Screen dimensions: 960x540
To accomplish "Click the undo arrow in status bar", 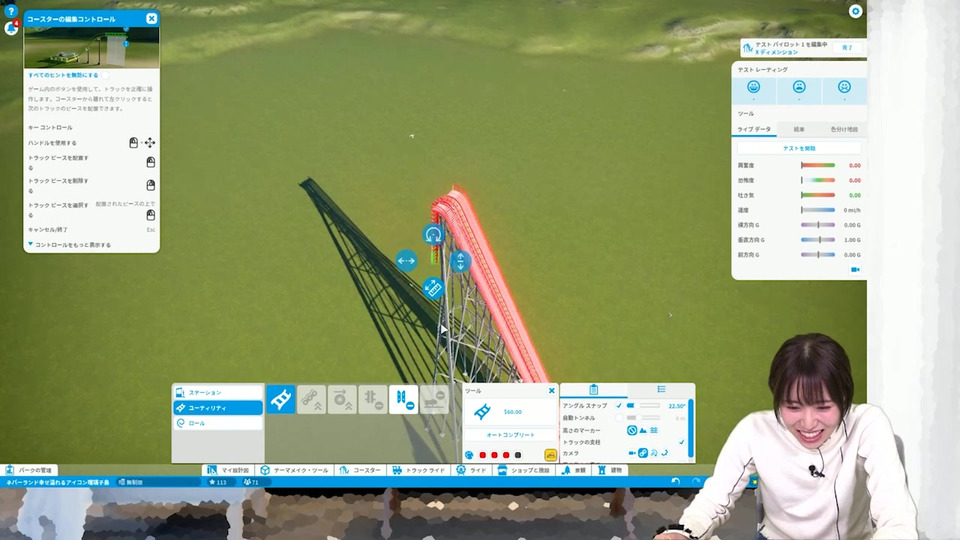I will click(675, 481).
